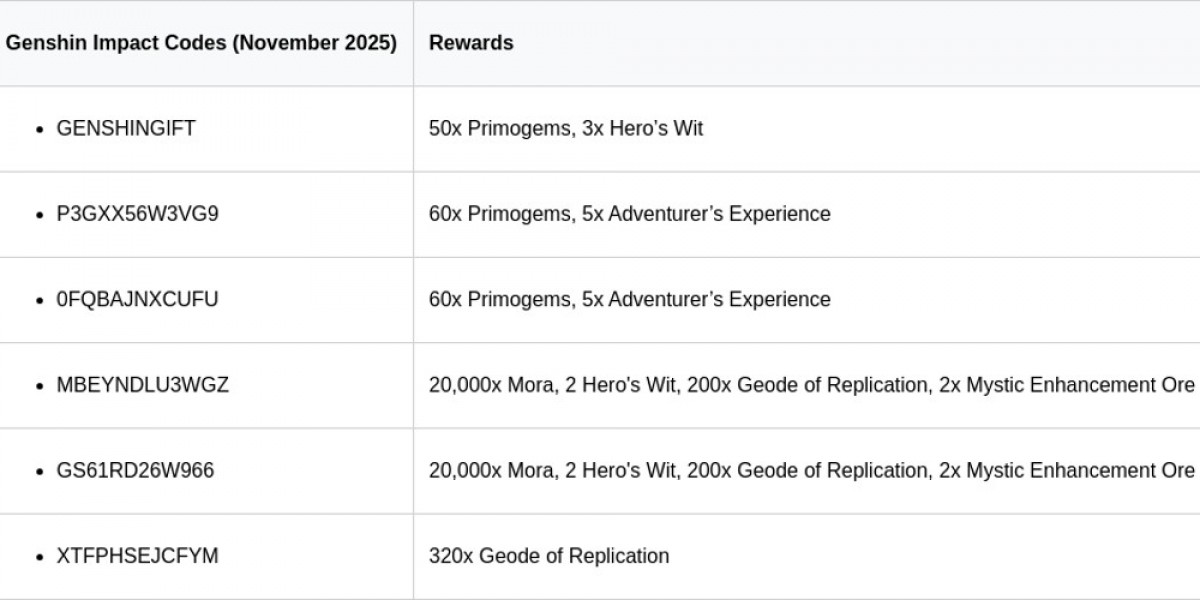The width and height of the screenshot is (1200, 600).
Task: Click the GS61RD26W966 code
Action: 135,470
